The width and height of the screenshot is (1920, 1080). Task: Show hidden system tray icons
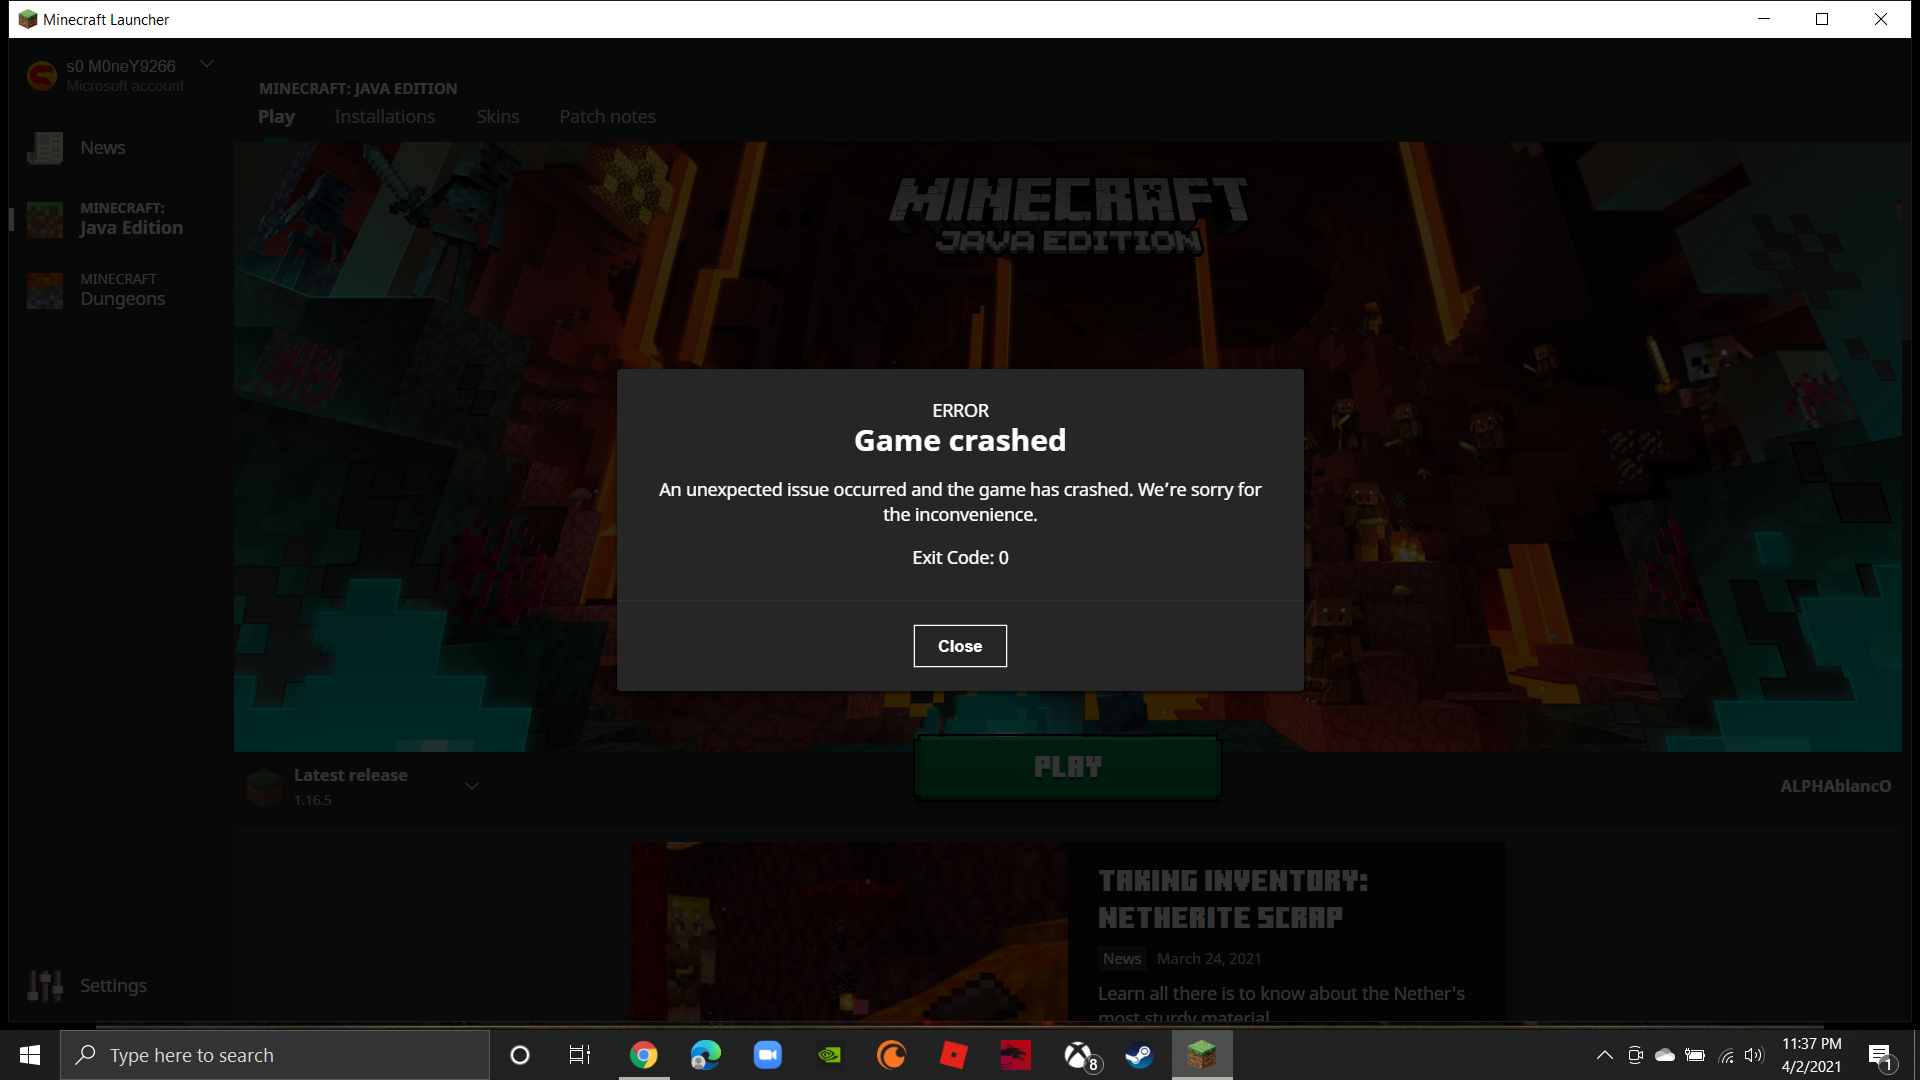point(1604,1055)
